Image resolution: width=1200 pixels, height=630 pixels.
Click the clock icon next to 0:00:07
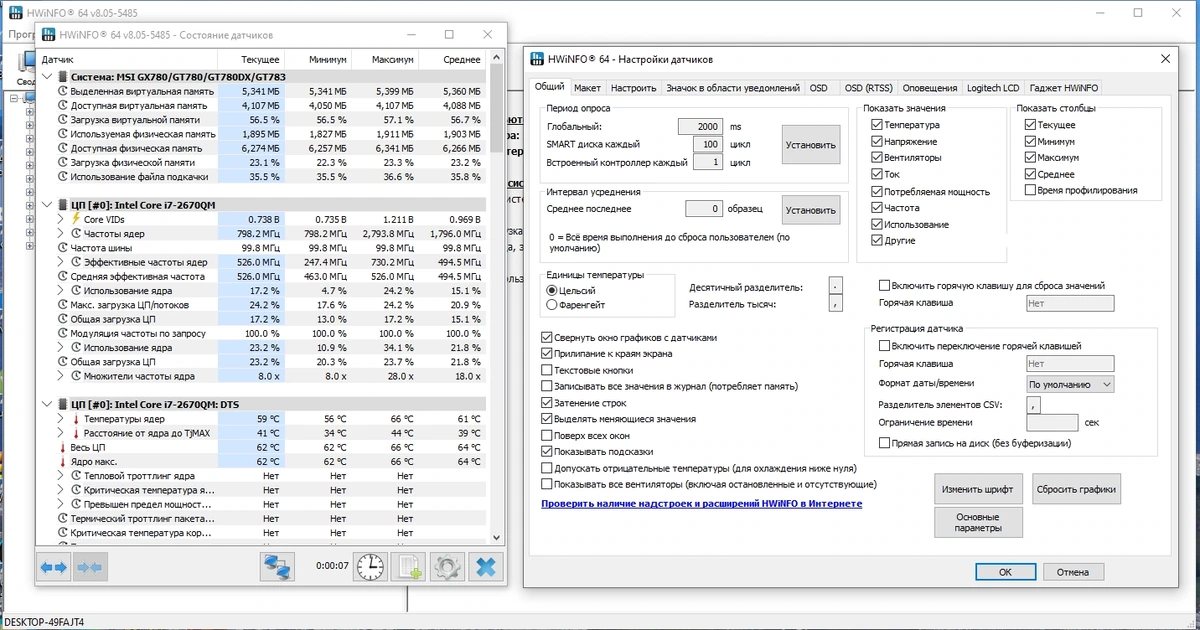coord(370,567)
